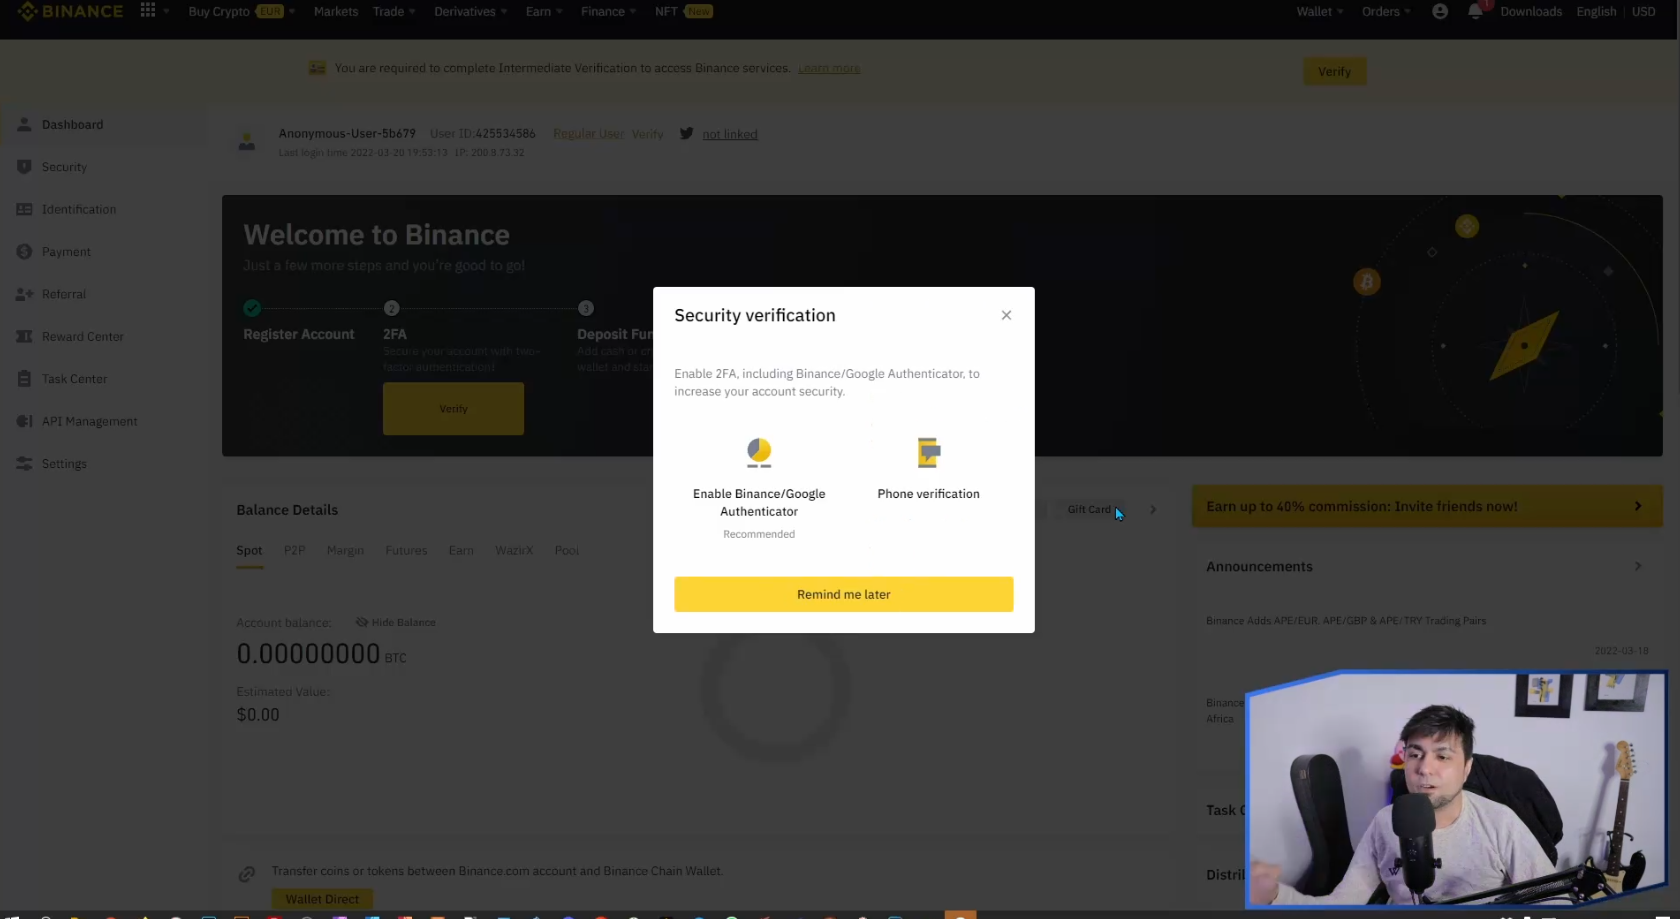Expand the Trade menu
This screenshot has height=919, width=1680.
(394, 12)
